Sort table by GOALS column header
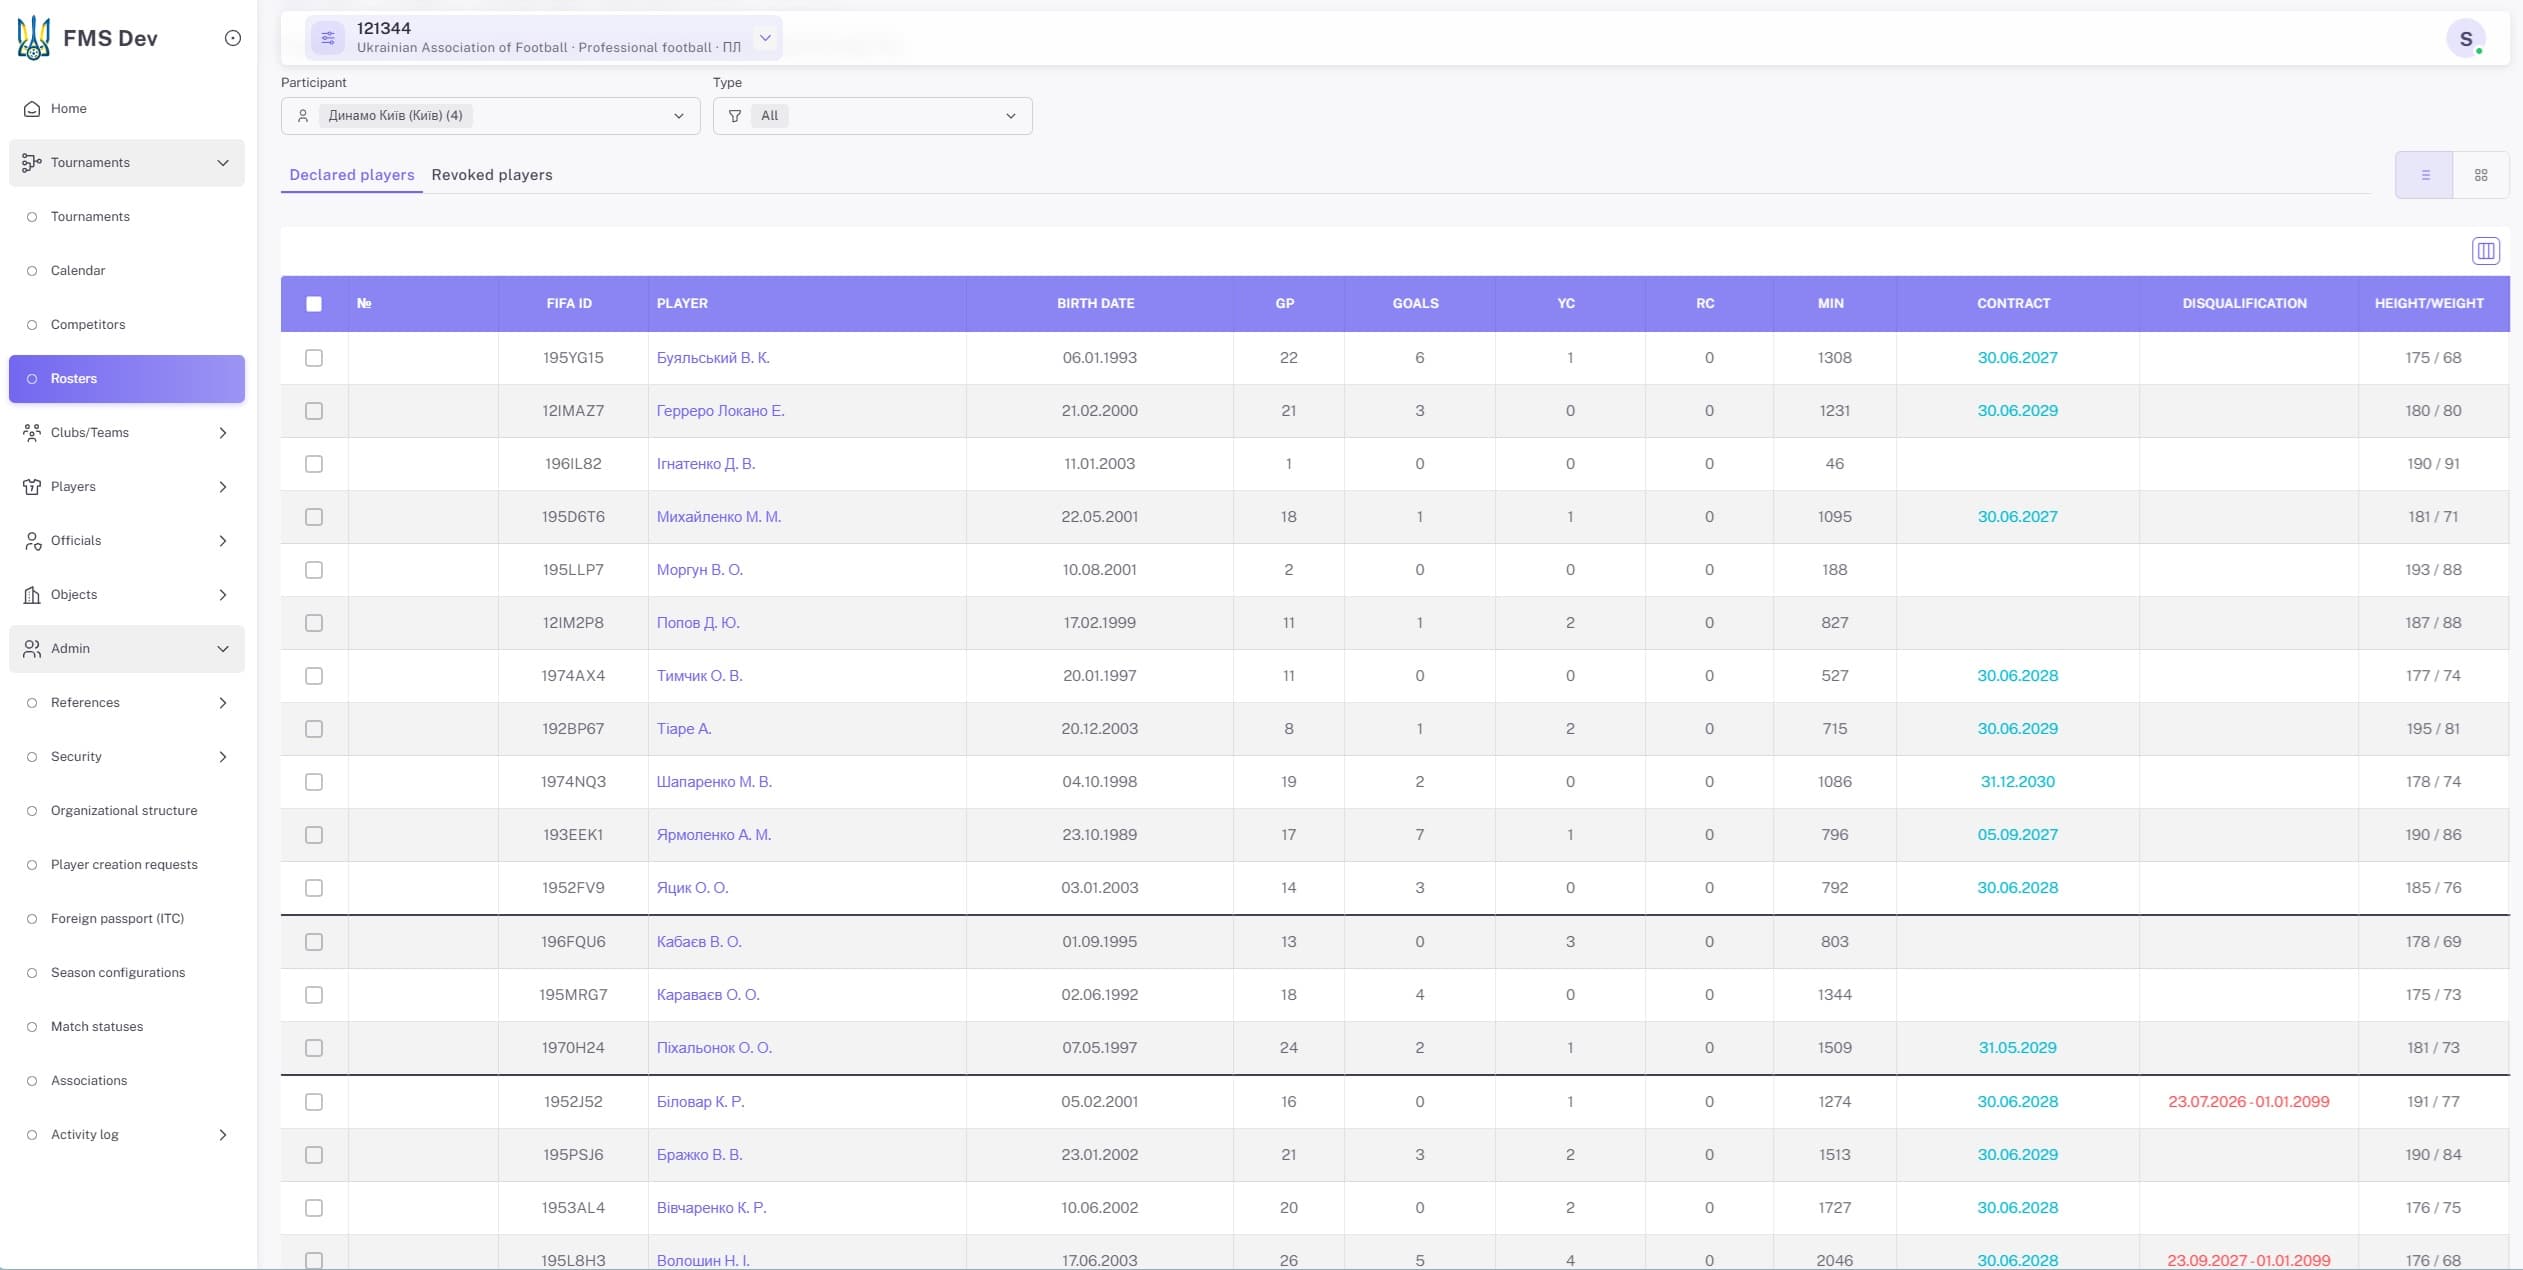Viewport: 2523px width, 1270px height. 1415,303
